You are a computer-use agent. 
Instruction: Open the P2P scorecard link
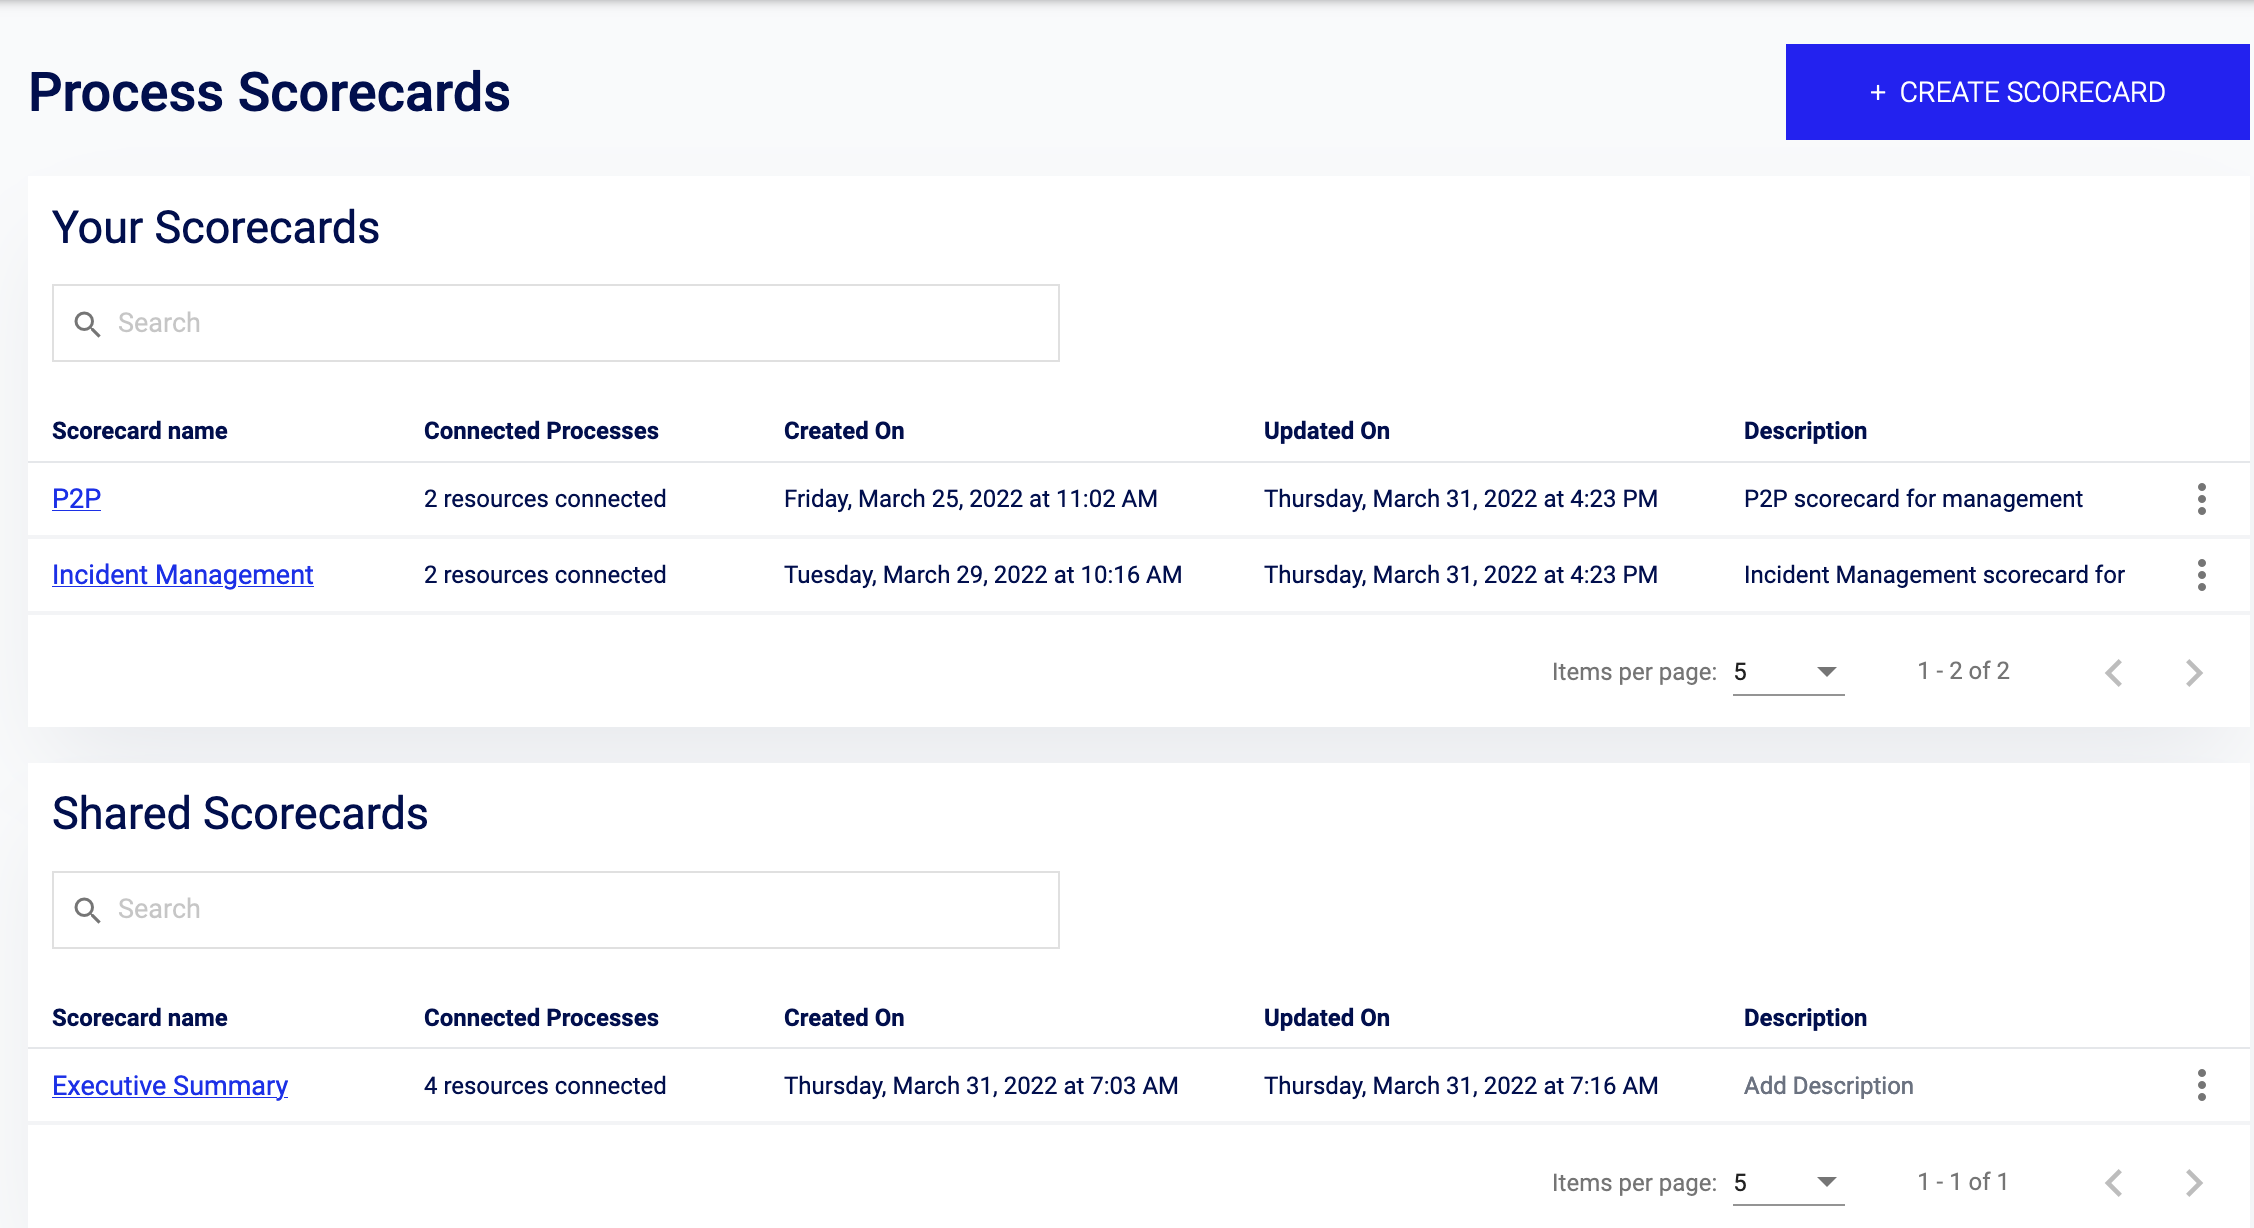(77, 498)
